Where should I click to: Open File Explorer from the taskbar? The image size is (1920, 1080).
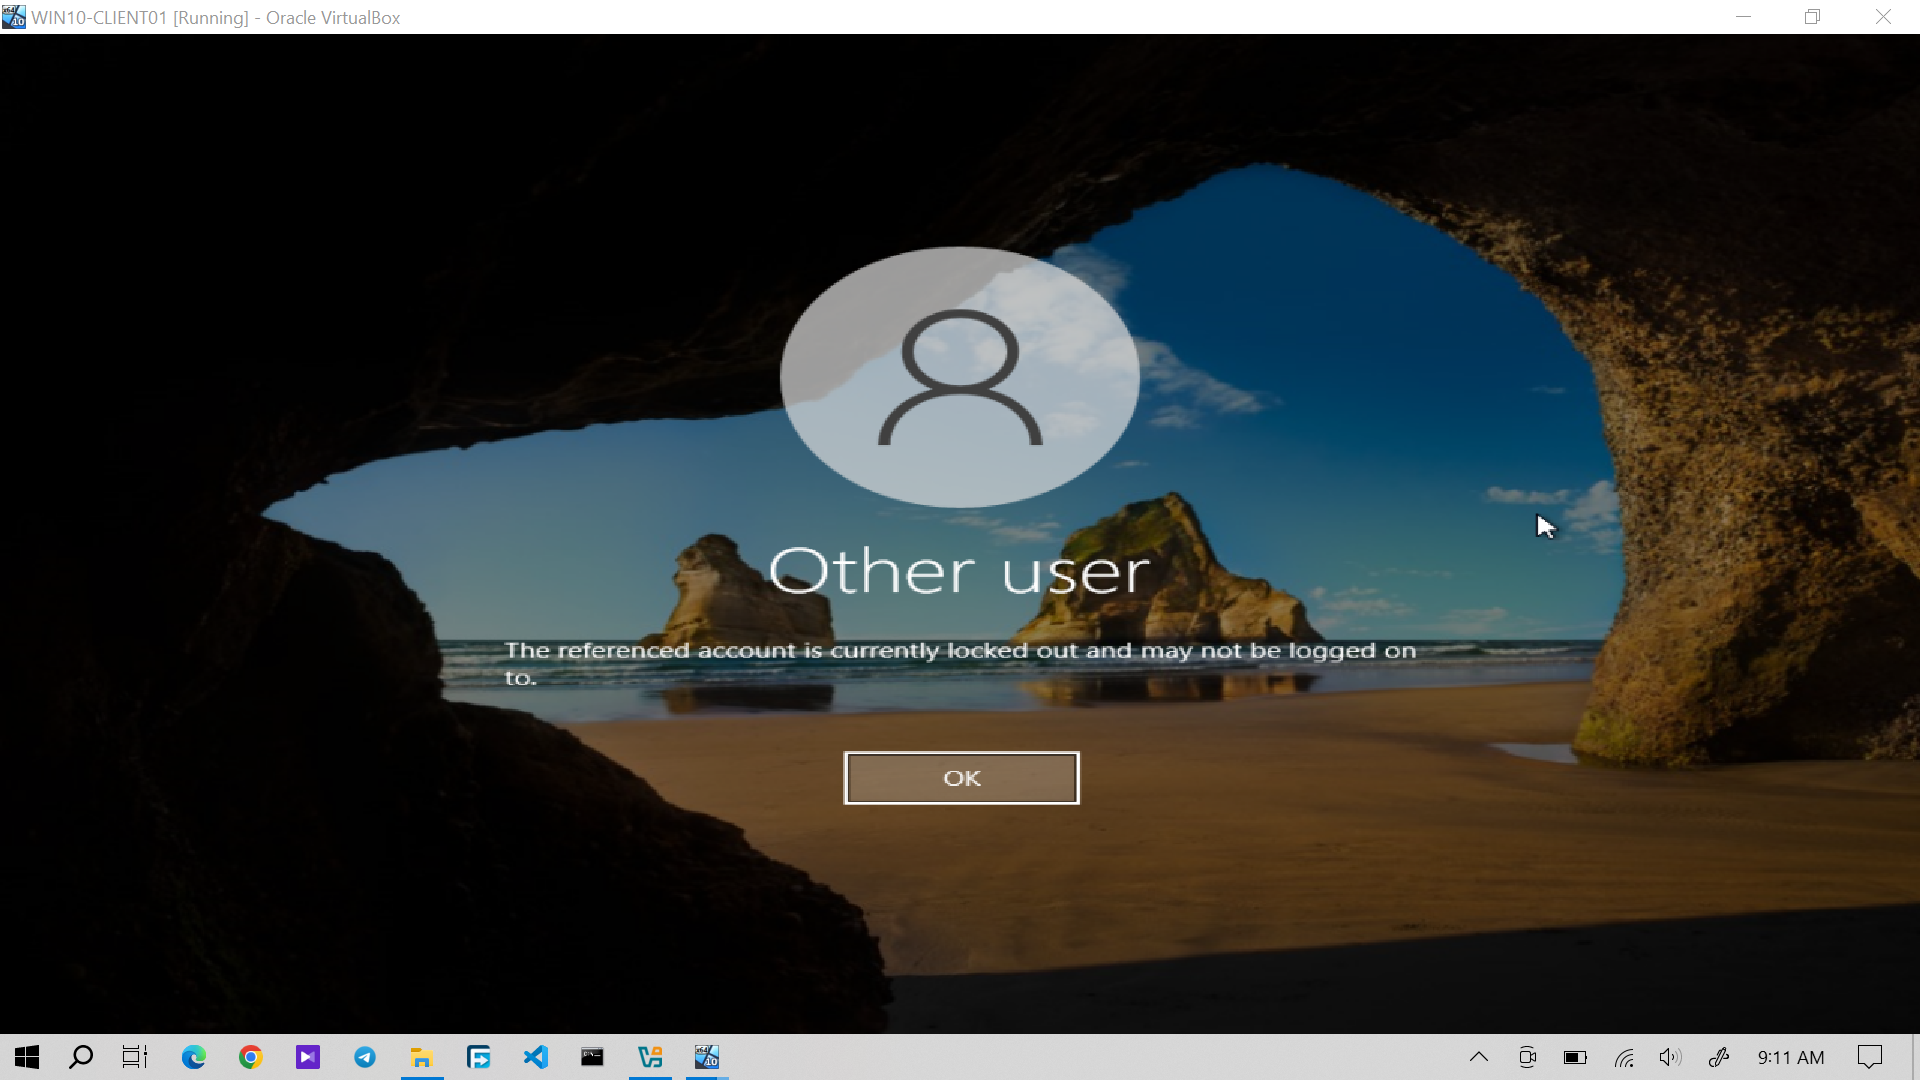coord(422,1057)
